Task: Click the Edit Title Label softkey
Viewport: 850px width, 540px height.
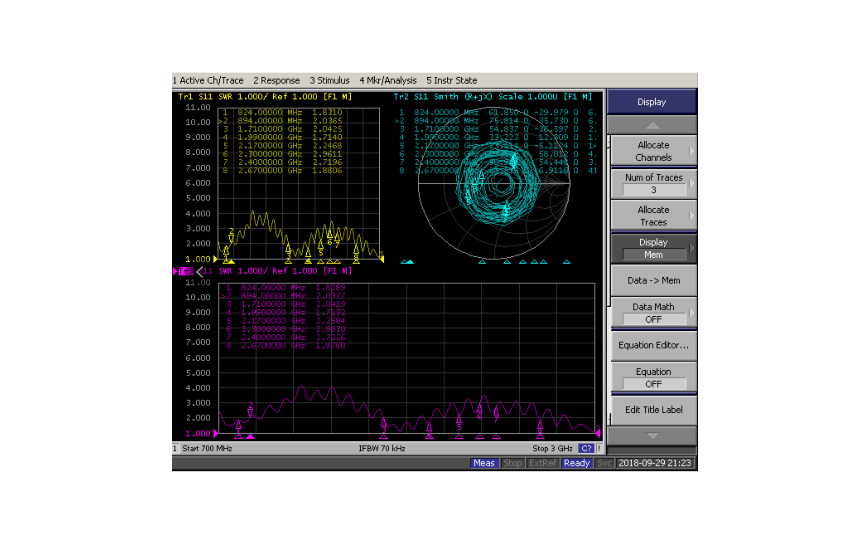Action: tap(652, 409)
